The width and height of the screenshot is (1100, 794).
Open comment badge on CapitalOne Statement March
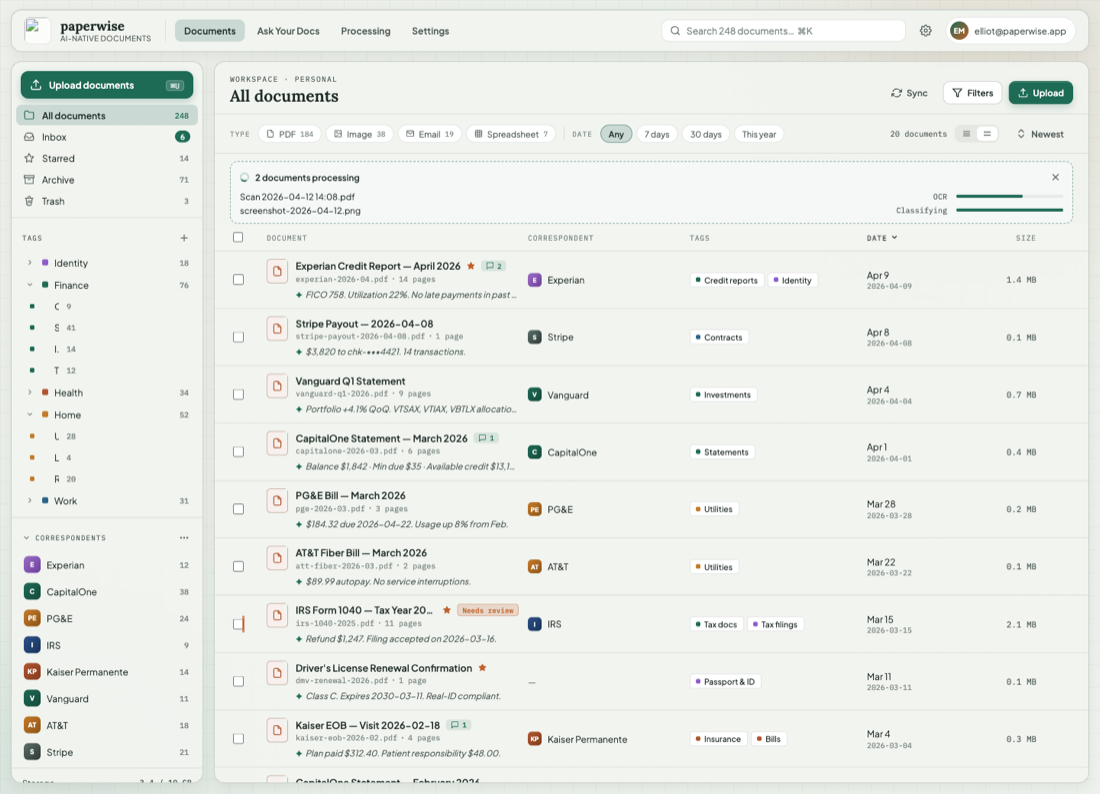(x=487, y=438)
